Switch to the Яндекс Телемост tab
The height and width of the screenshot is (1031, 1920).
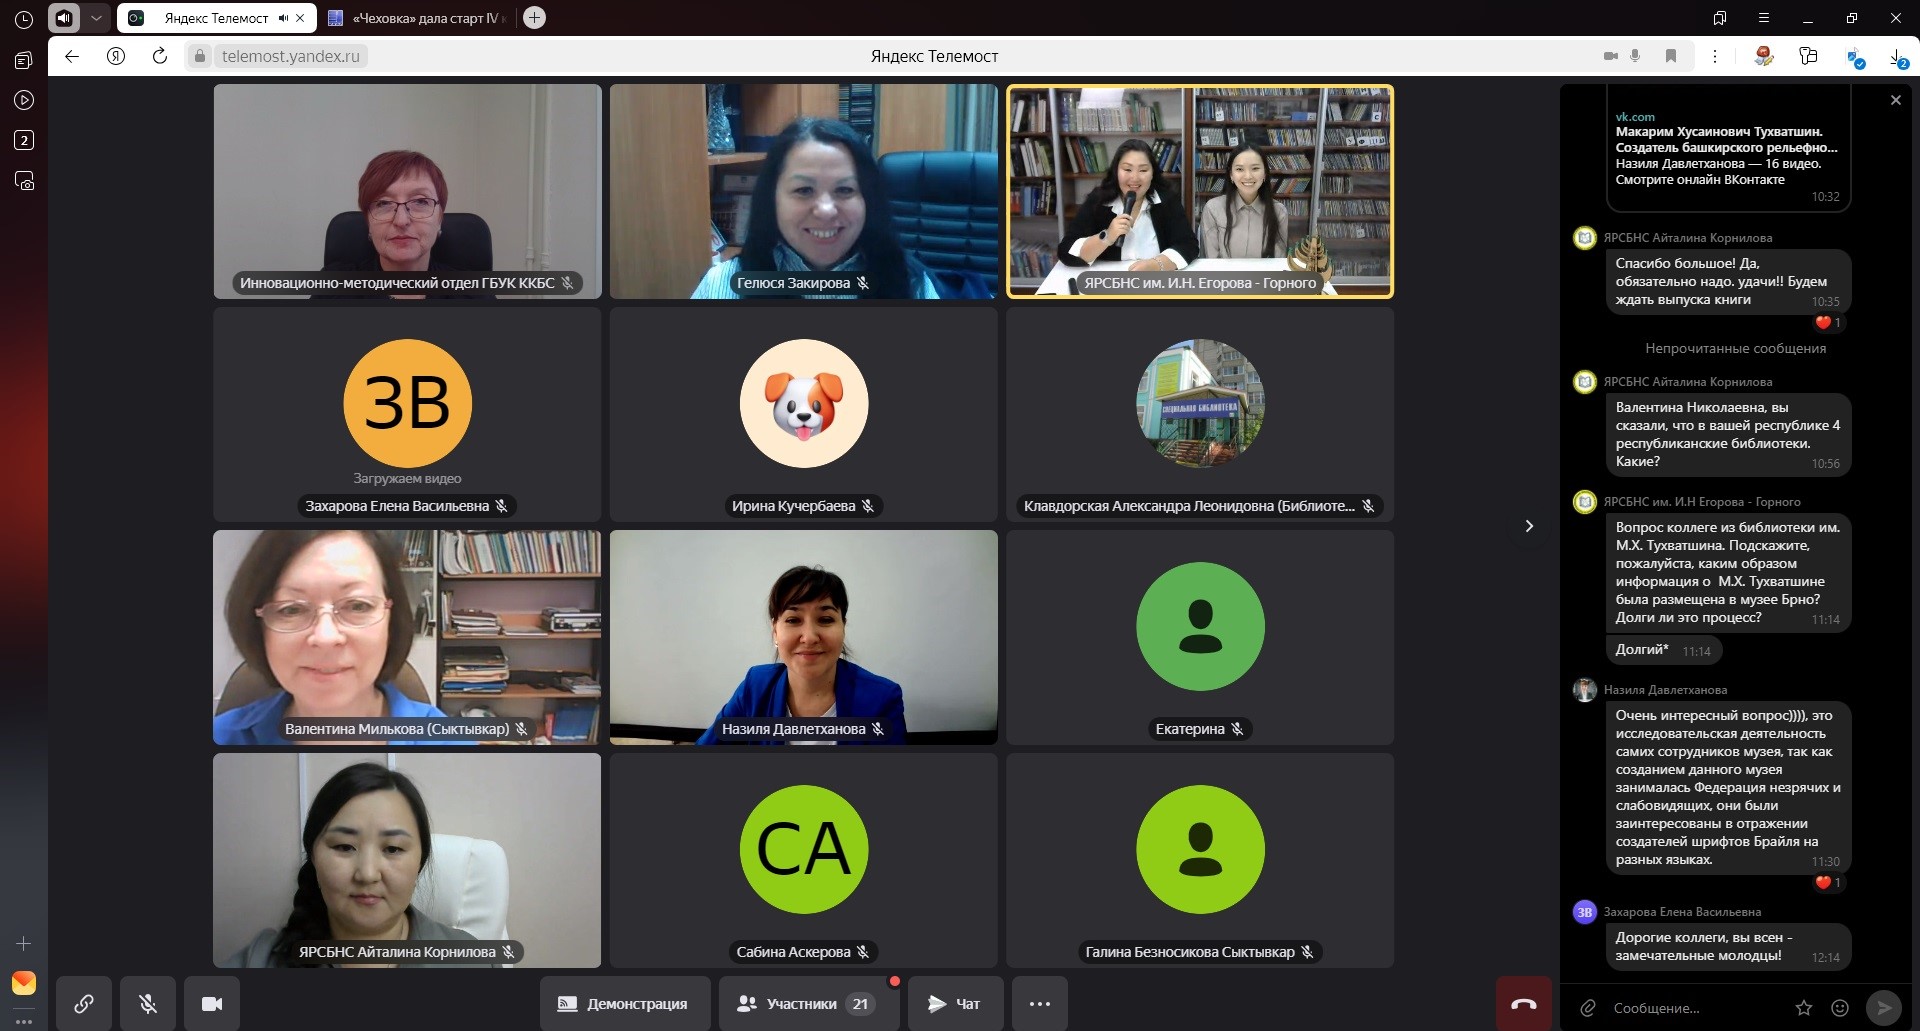tap(216, 18)
